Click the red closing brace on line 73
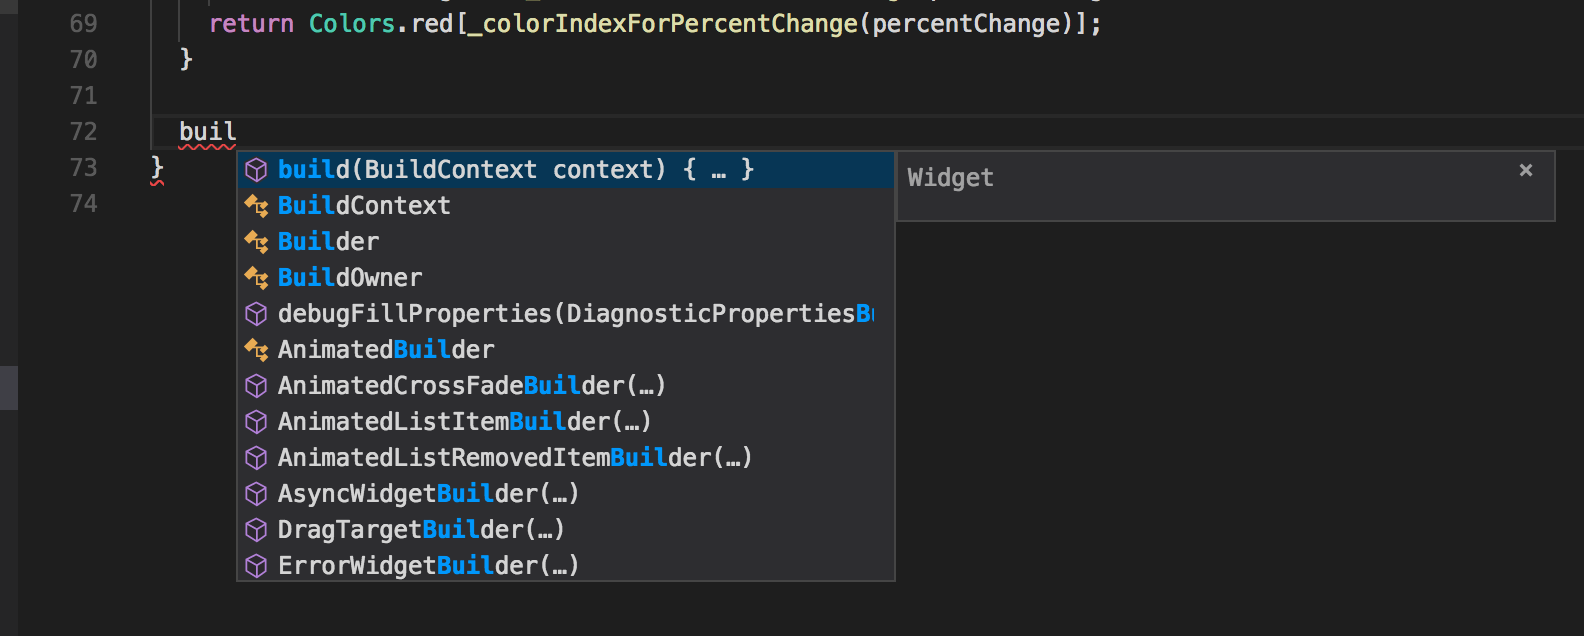The image size is (1584, 636). click(x=156, y=168)
